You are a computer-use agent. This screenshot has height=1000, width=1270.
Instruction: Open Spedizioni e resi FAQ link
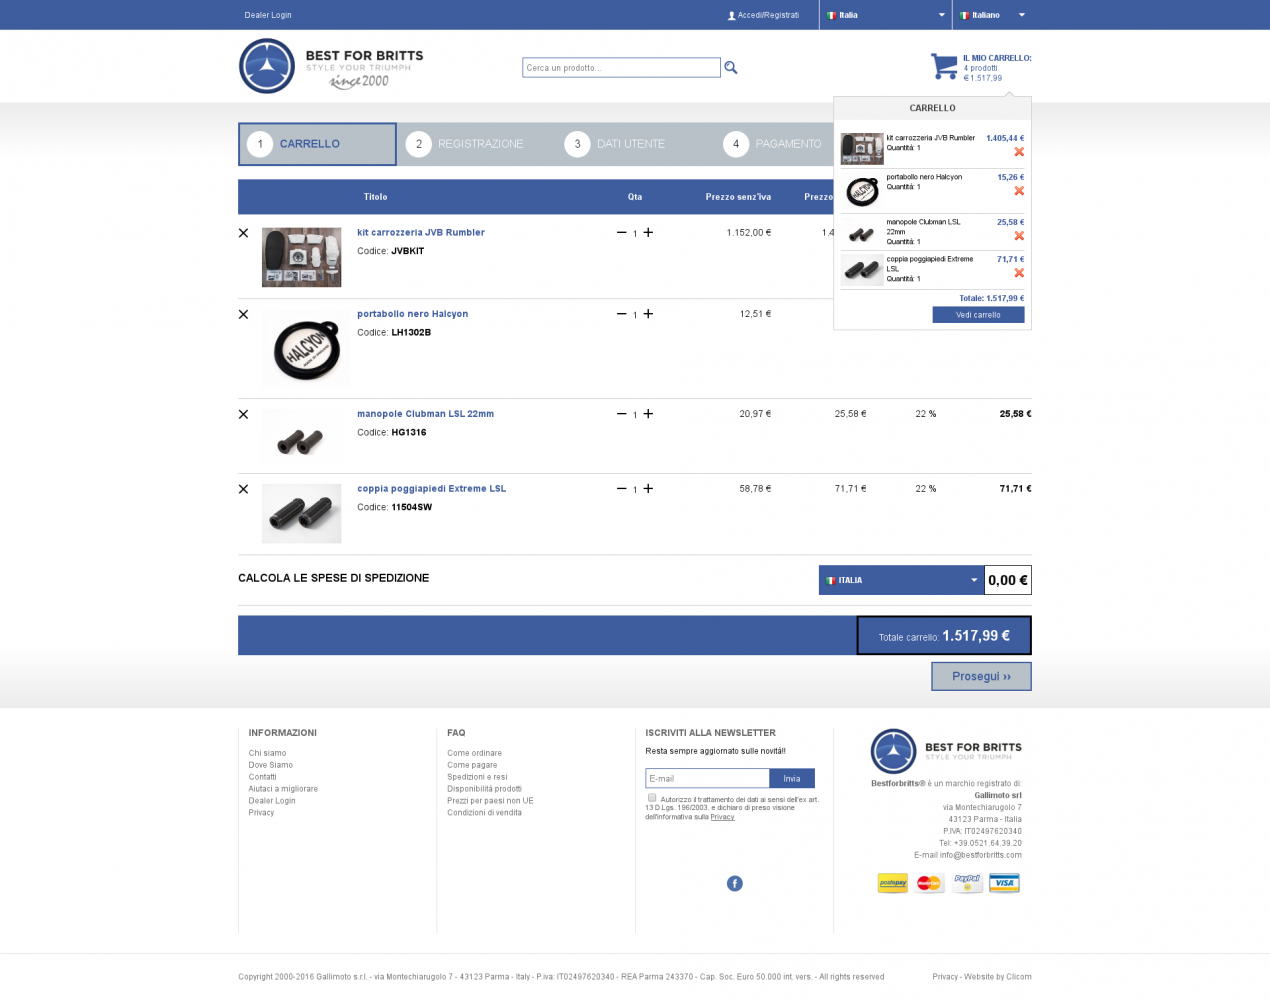click(477, 777)
